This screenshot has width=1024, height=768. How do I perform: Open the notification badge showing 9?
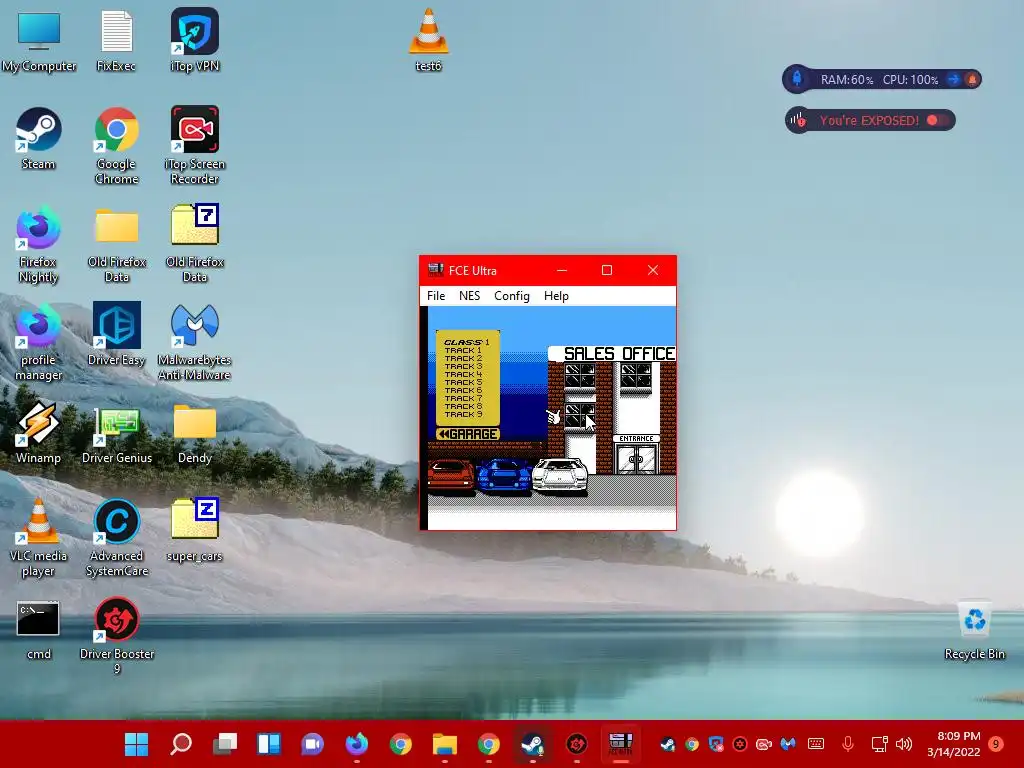pos(996,744)
